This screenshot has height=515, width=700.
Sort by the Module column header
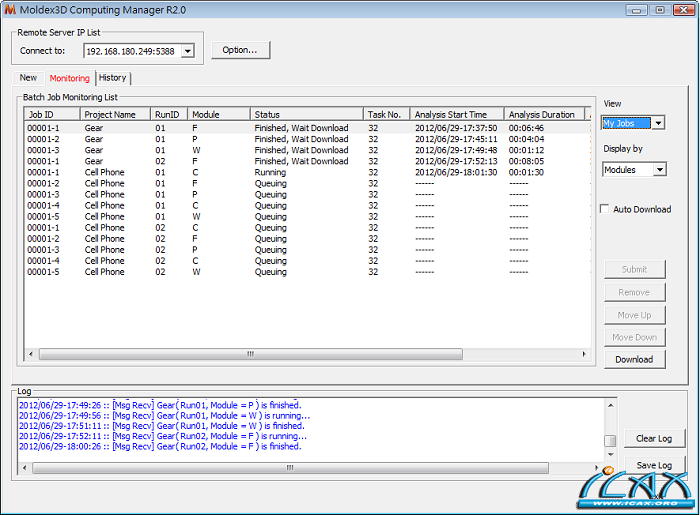pyautogui.click(x=219, y=114)
